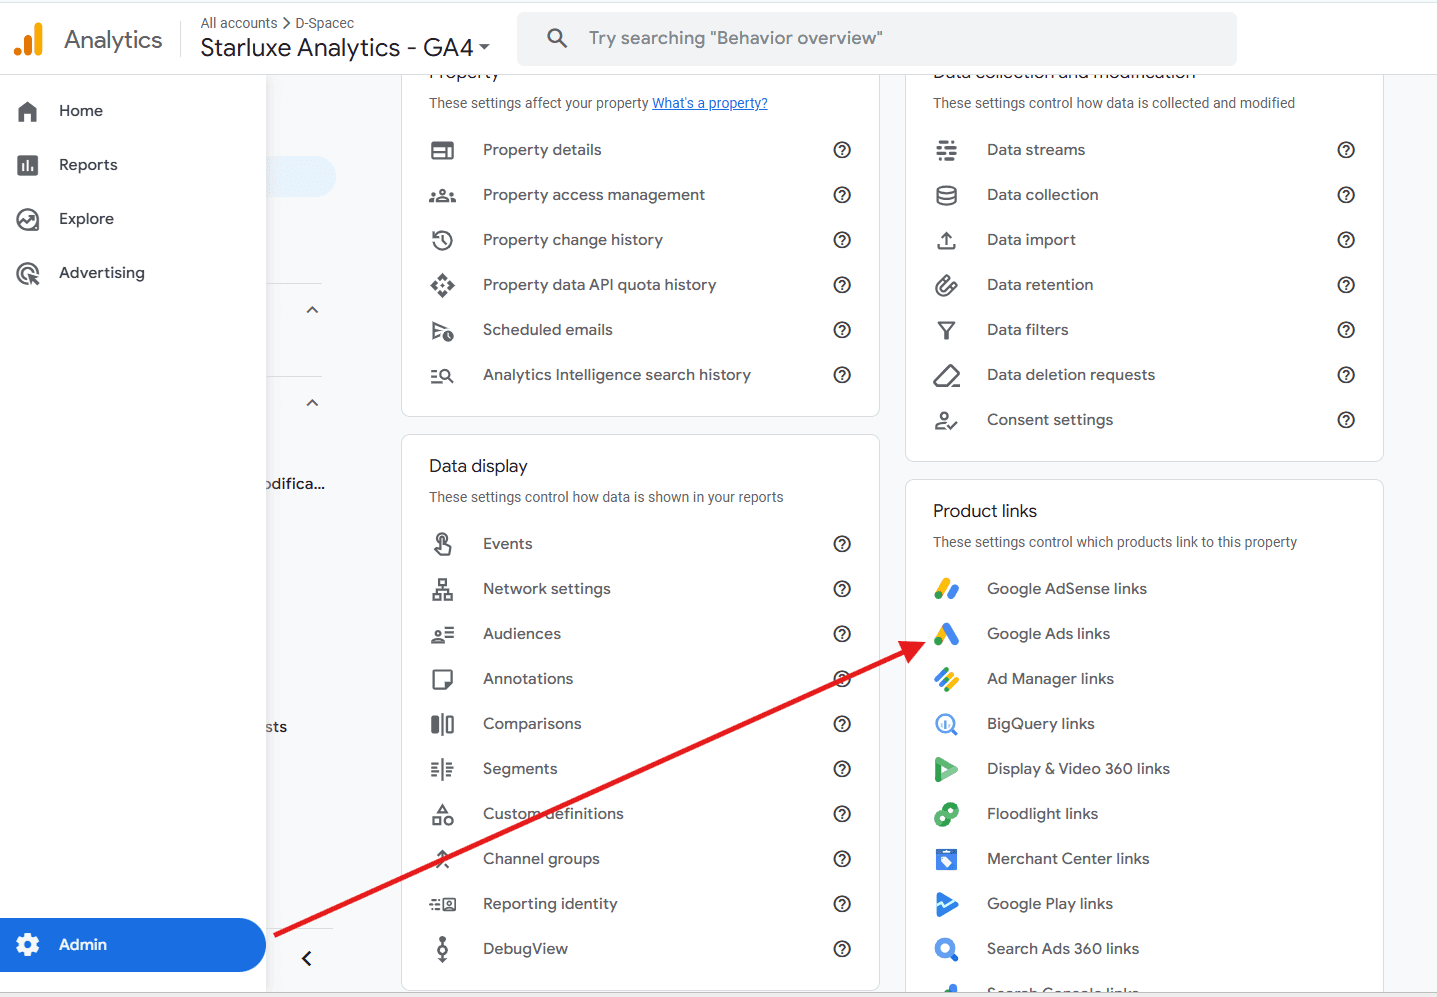Click the Segments icon
The image size is (1437, 997).
tap(442, 769)
